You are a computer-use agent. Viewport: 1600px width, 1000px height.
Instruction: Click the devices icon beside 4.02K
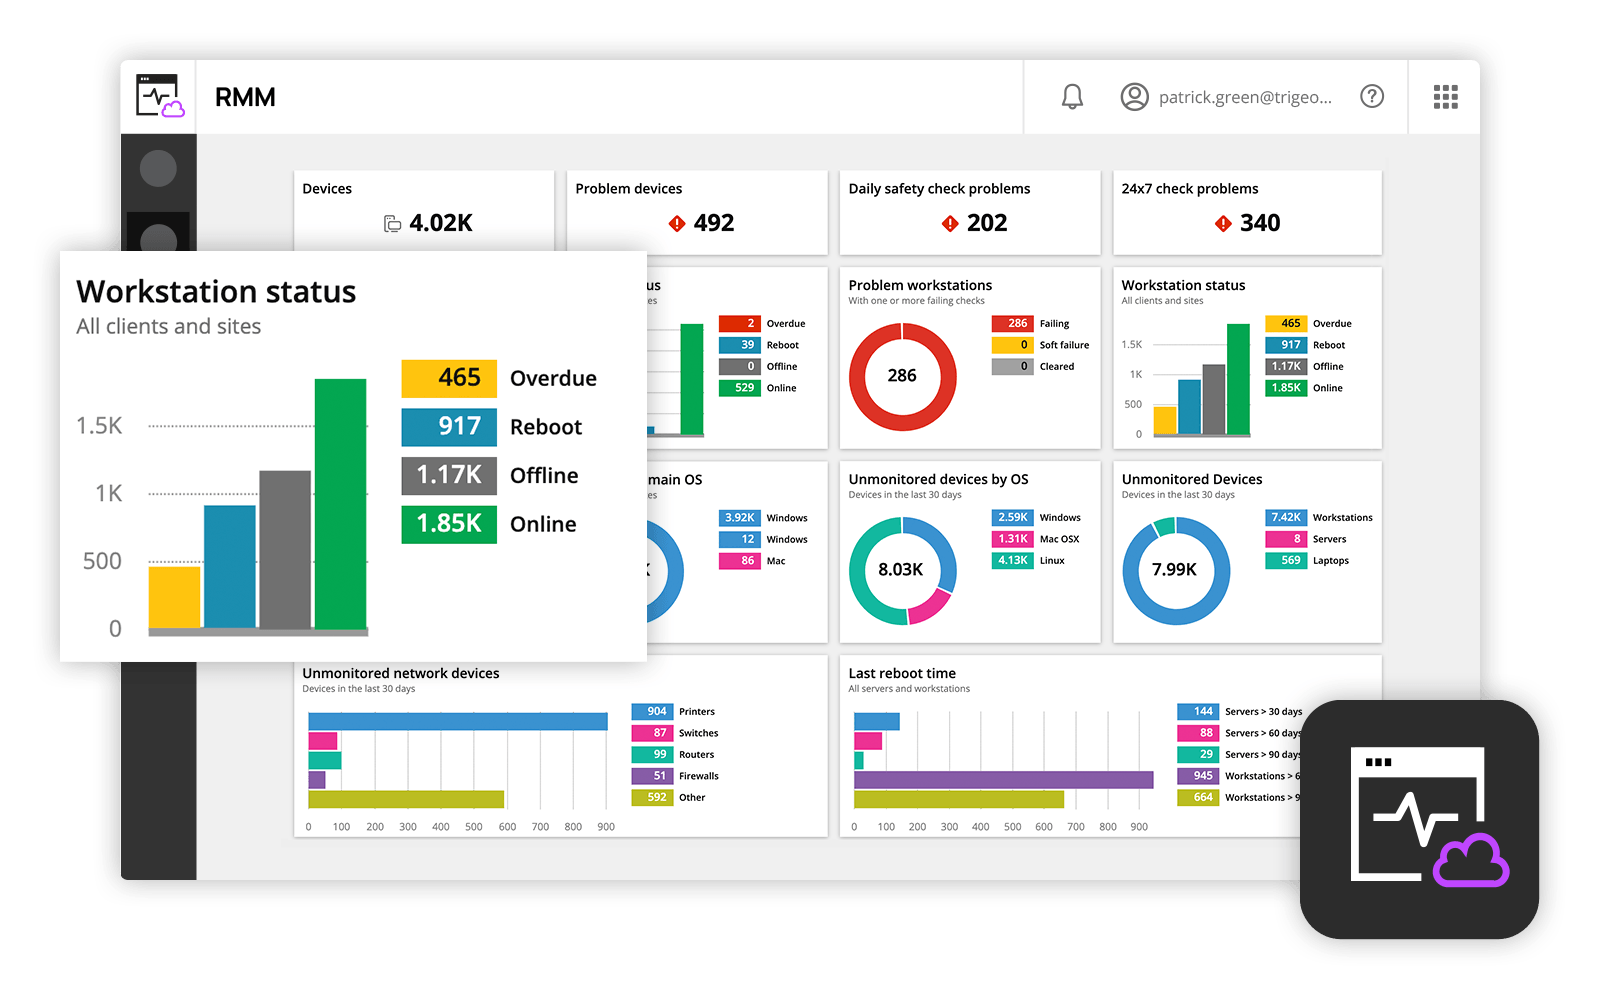pyautogui.click(x=393, y=224)
